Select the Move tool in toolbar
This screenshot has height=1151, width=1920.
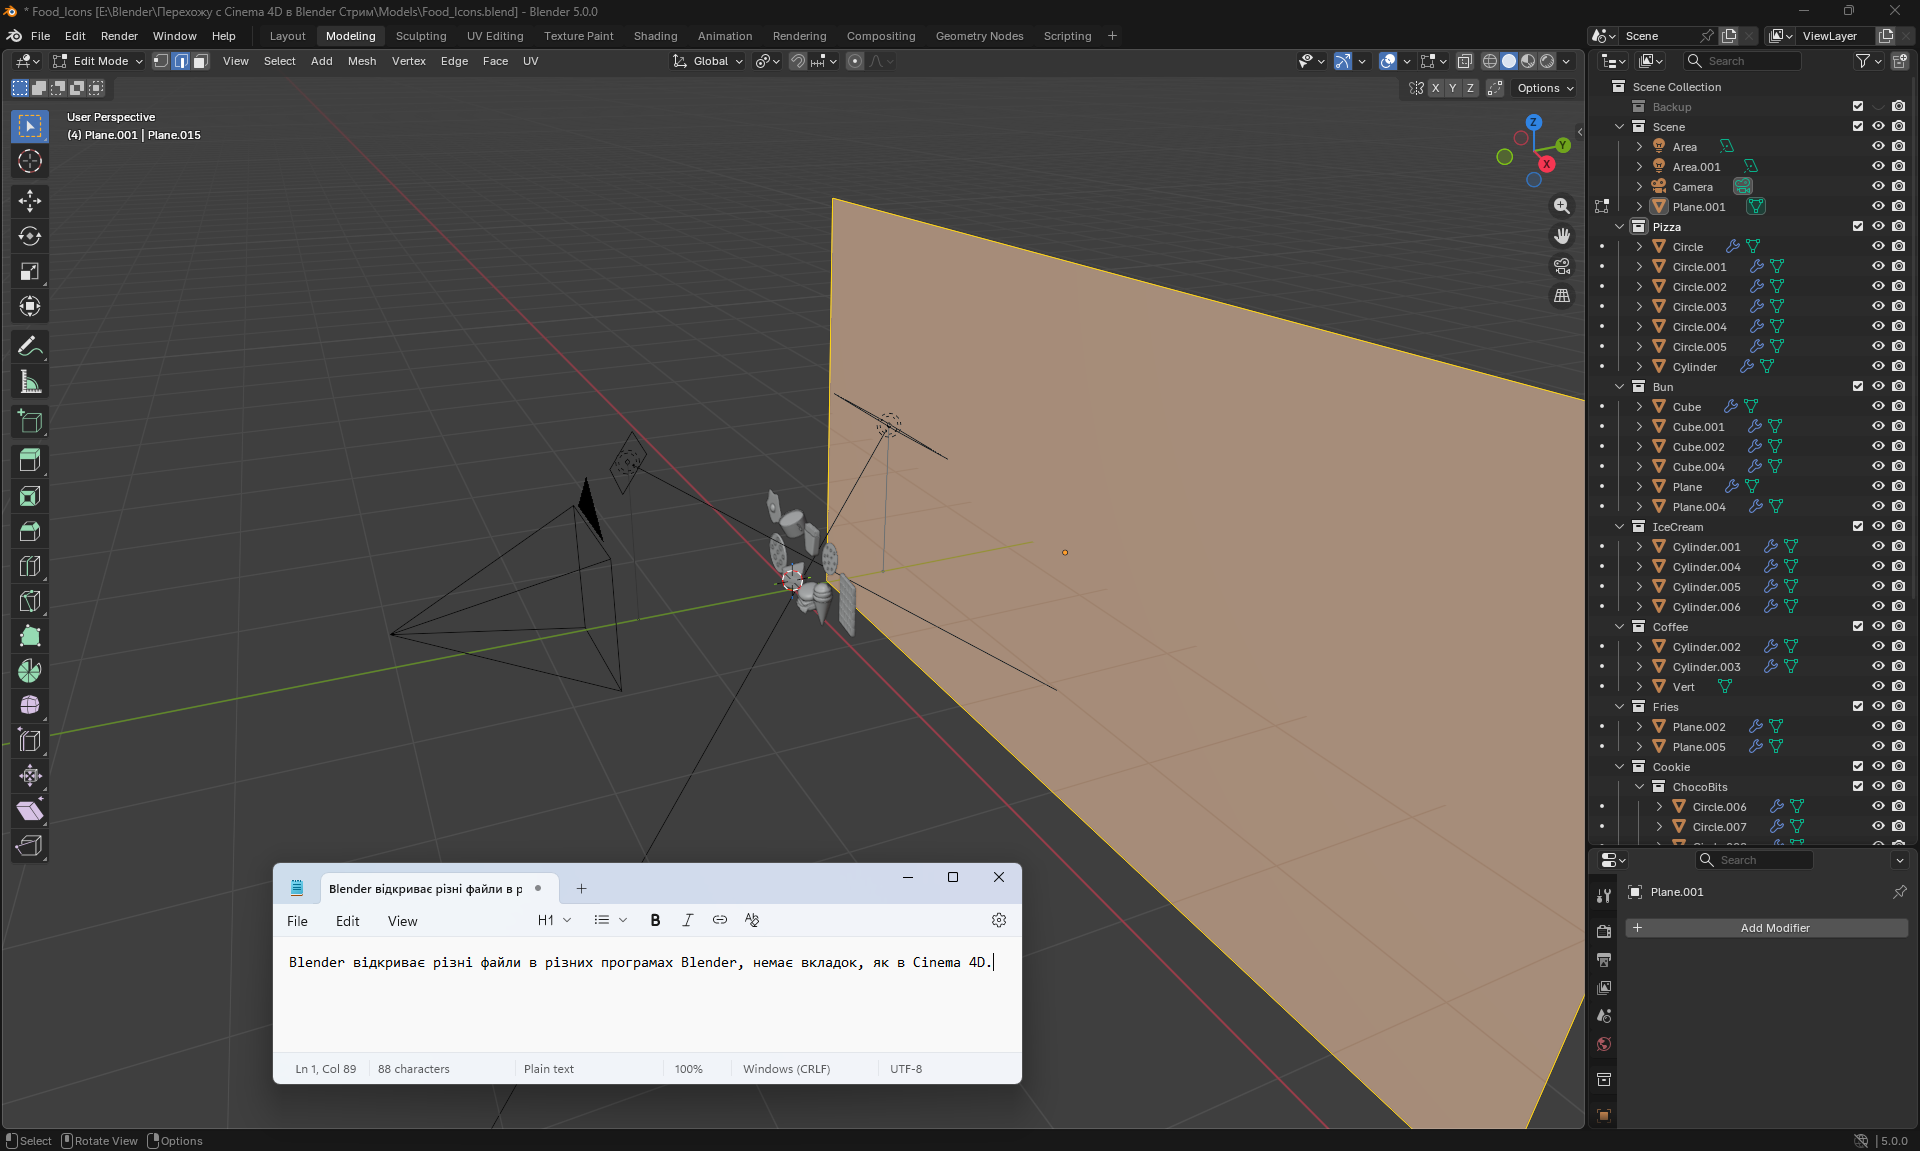(30, 201)
